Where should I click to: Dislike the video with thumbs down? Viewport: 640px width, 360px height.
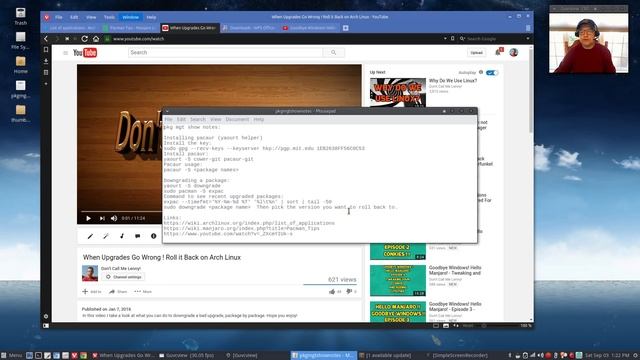[x=349, y=291]
